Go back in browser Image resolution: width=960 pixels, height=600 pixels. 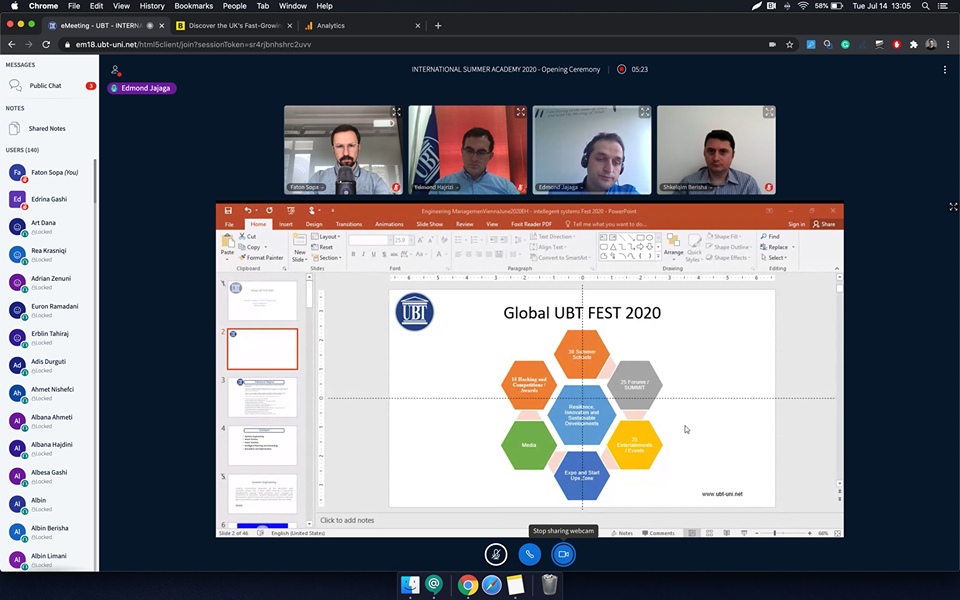pyautogui.click(x=12, y=45)
